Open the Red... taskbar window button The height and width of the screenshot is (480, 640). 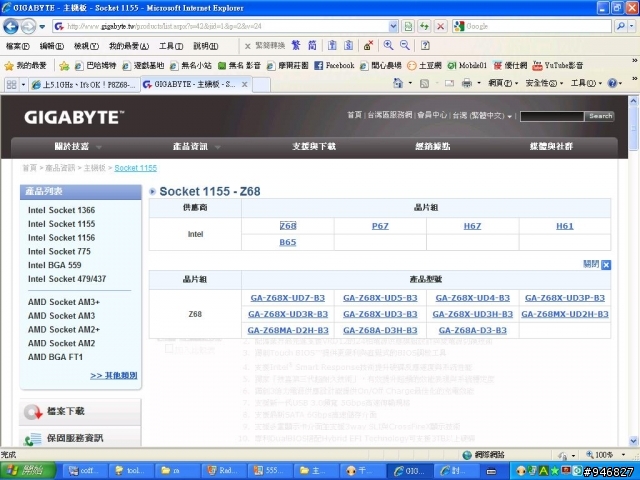222,471
